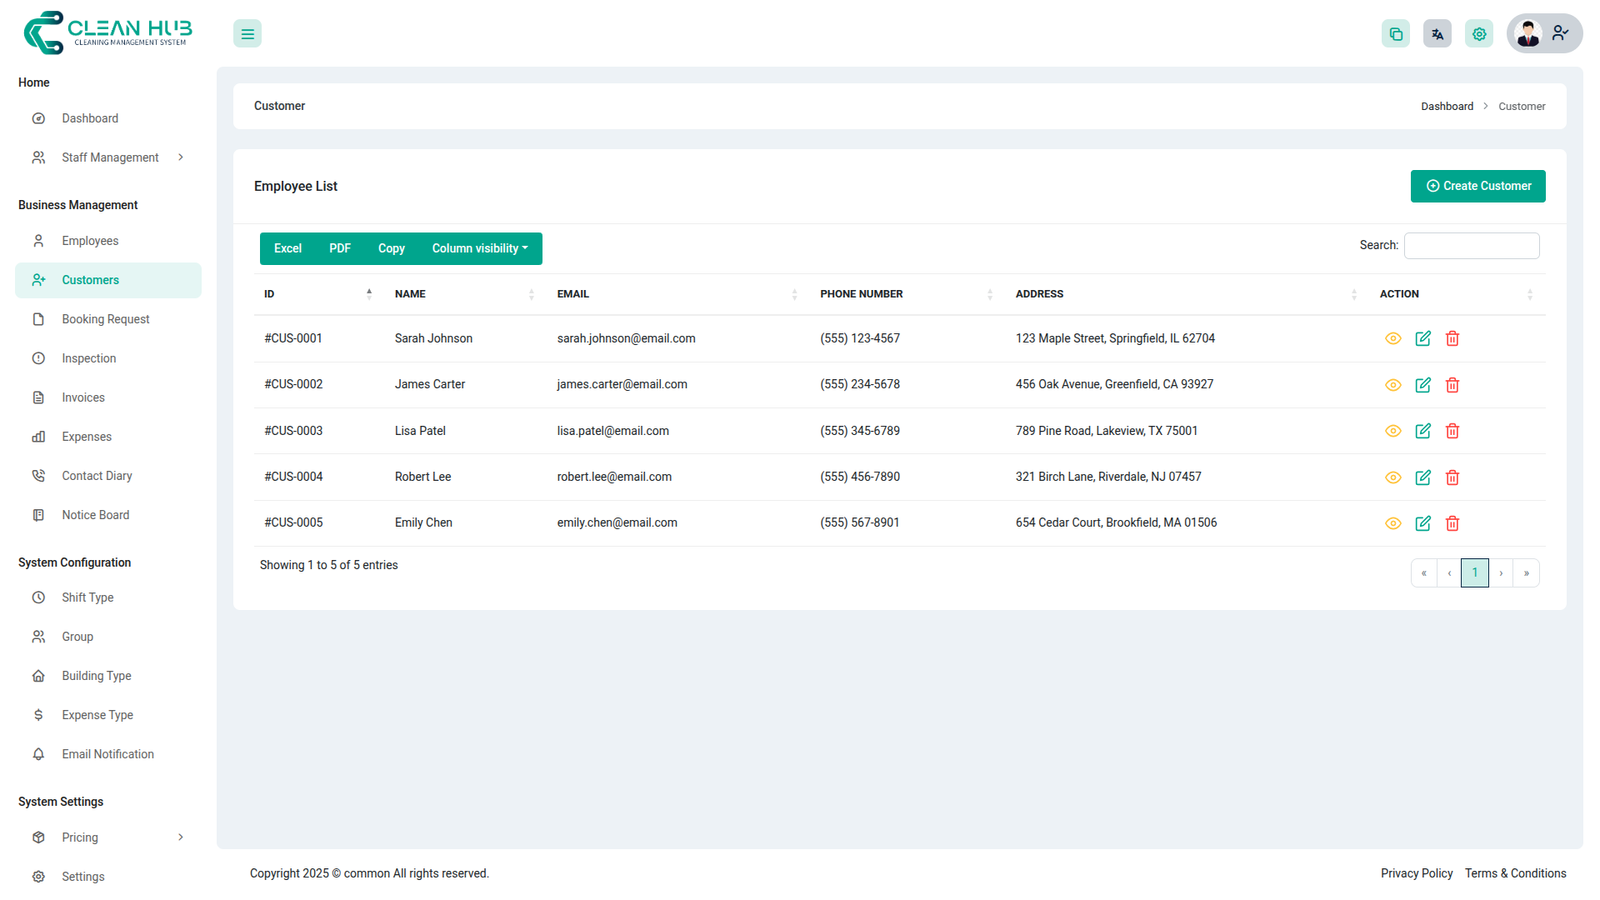
Task: Open Invoices from the sidebar
Action: pos(83,398)
